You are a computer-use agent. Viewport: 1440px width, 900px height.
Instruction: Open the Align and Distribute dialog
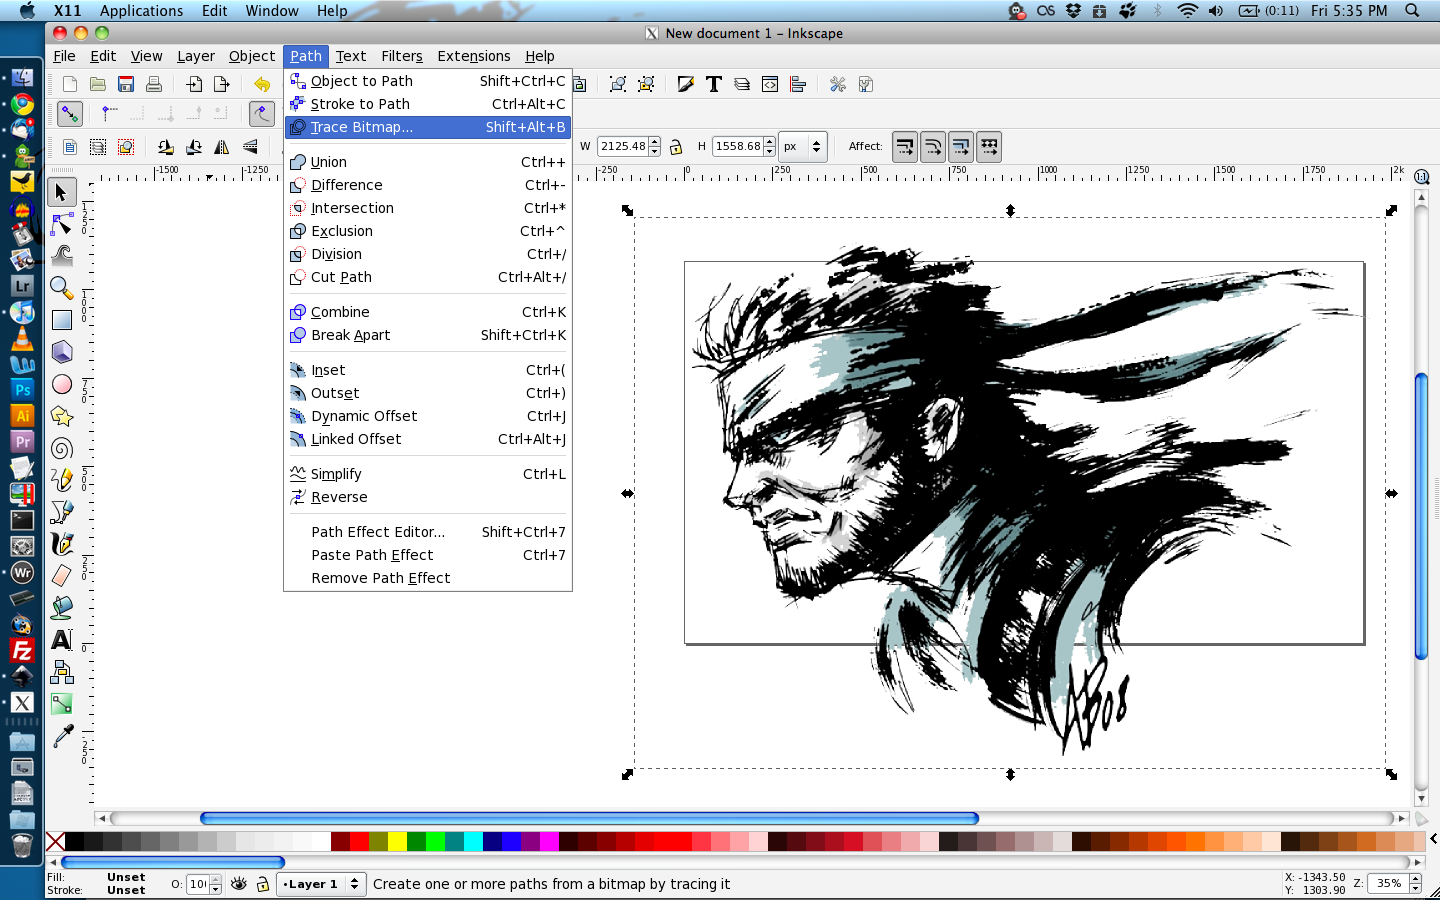coord(798,84)
